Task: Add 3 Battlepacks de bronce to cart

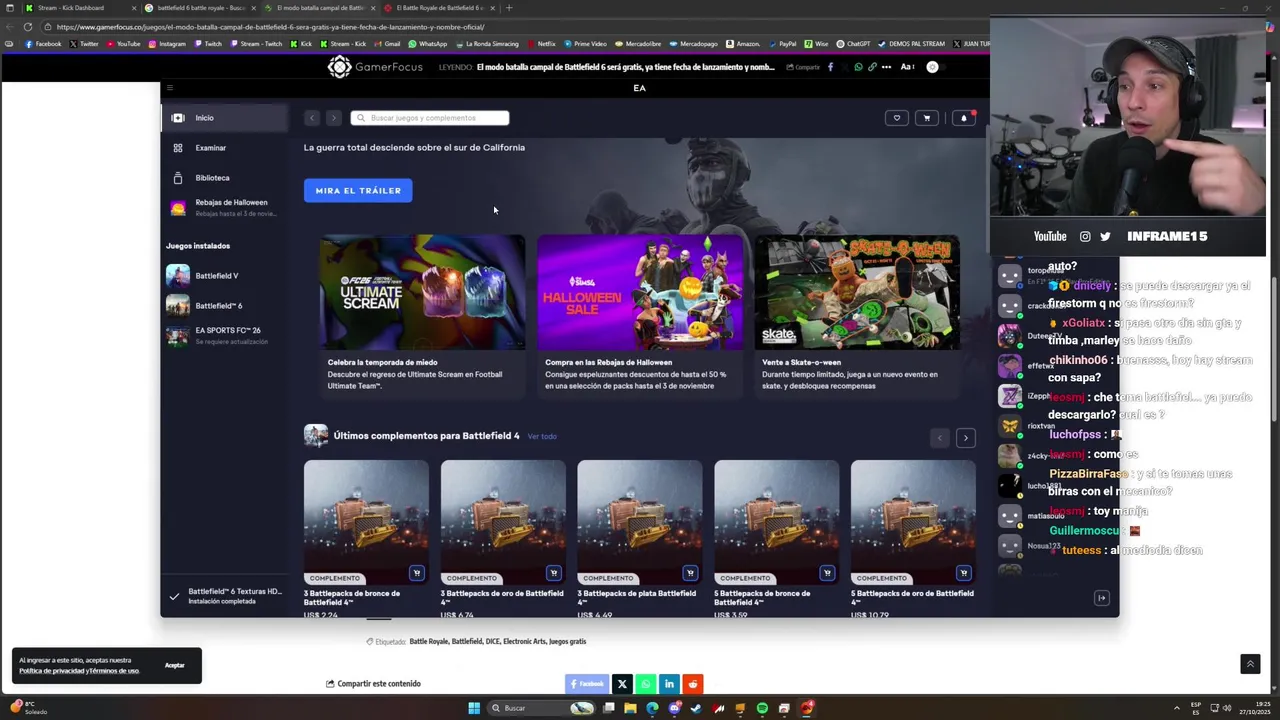Action: pyautogui.click(x=417, y=573)
